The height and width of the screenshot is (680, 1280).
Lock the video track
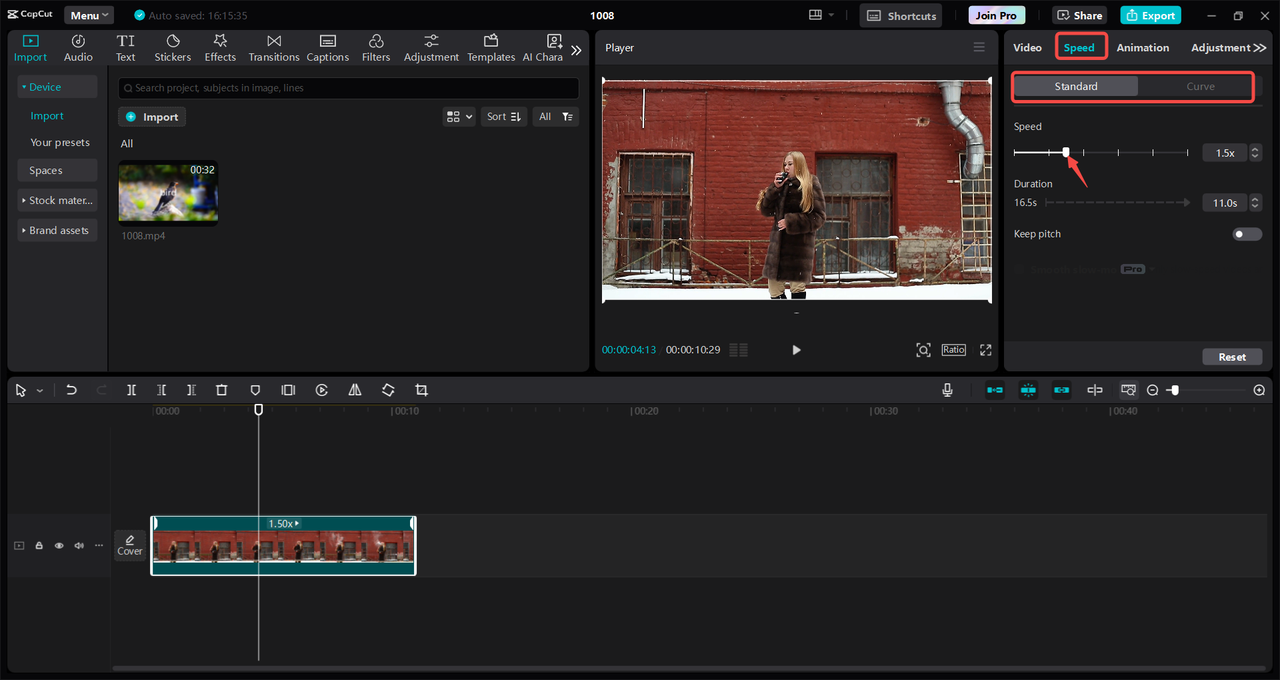click(x=39, y=546)
